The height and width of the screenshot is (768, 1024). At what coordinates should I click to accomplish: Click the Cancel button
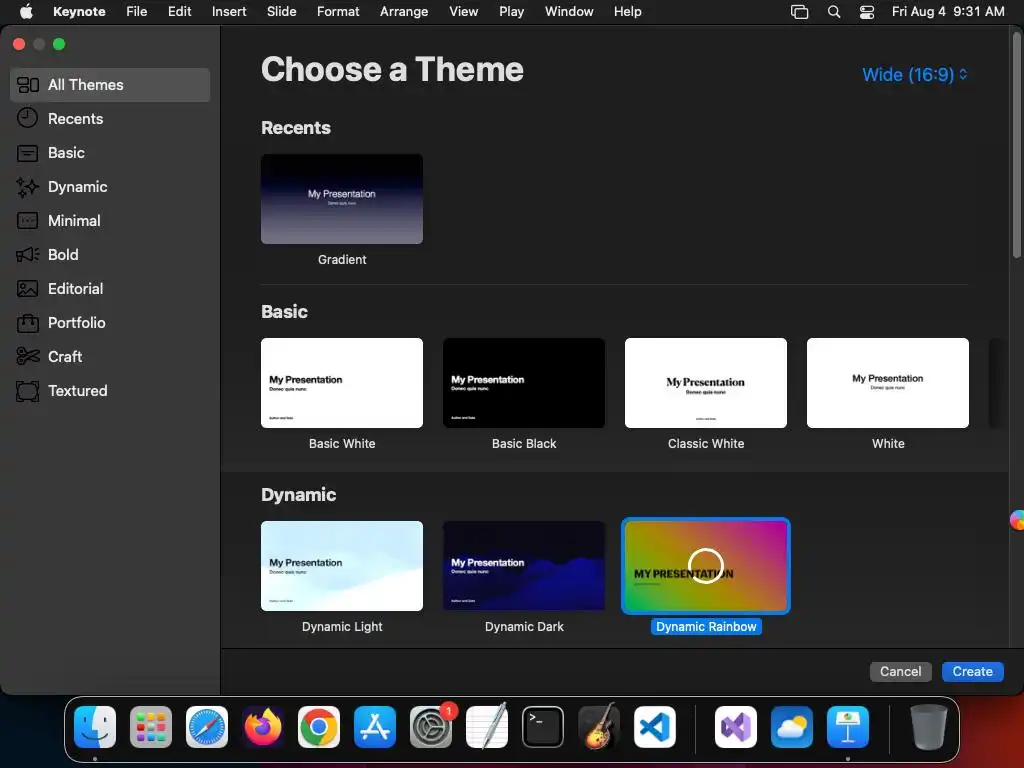pos(901,671)
